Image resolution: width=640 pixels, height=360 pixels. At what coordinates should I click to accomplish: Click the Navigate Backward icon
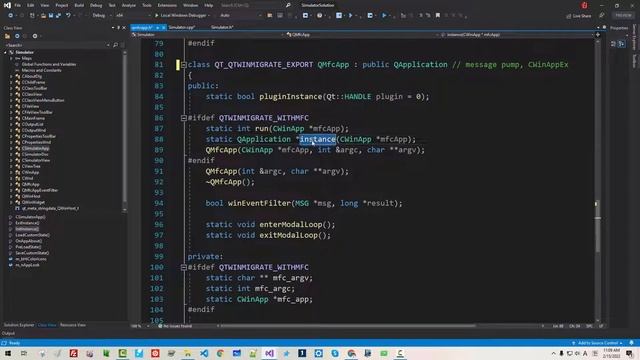click(x=11, y=16)
